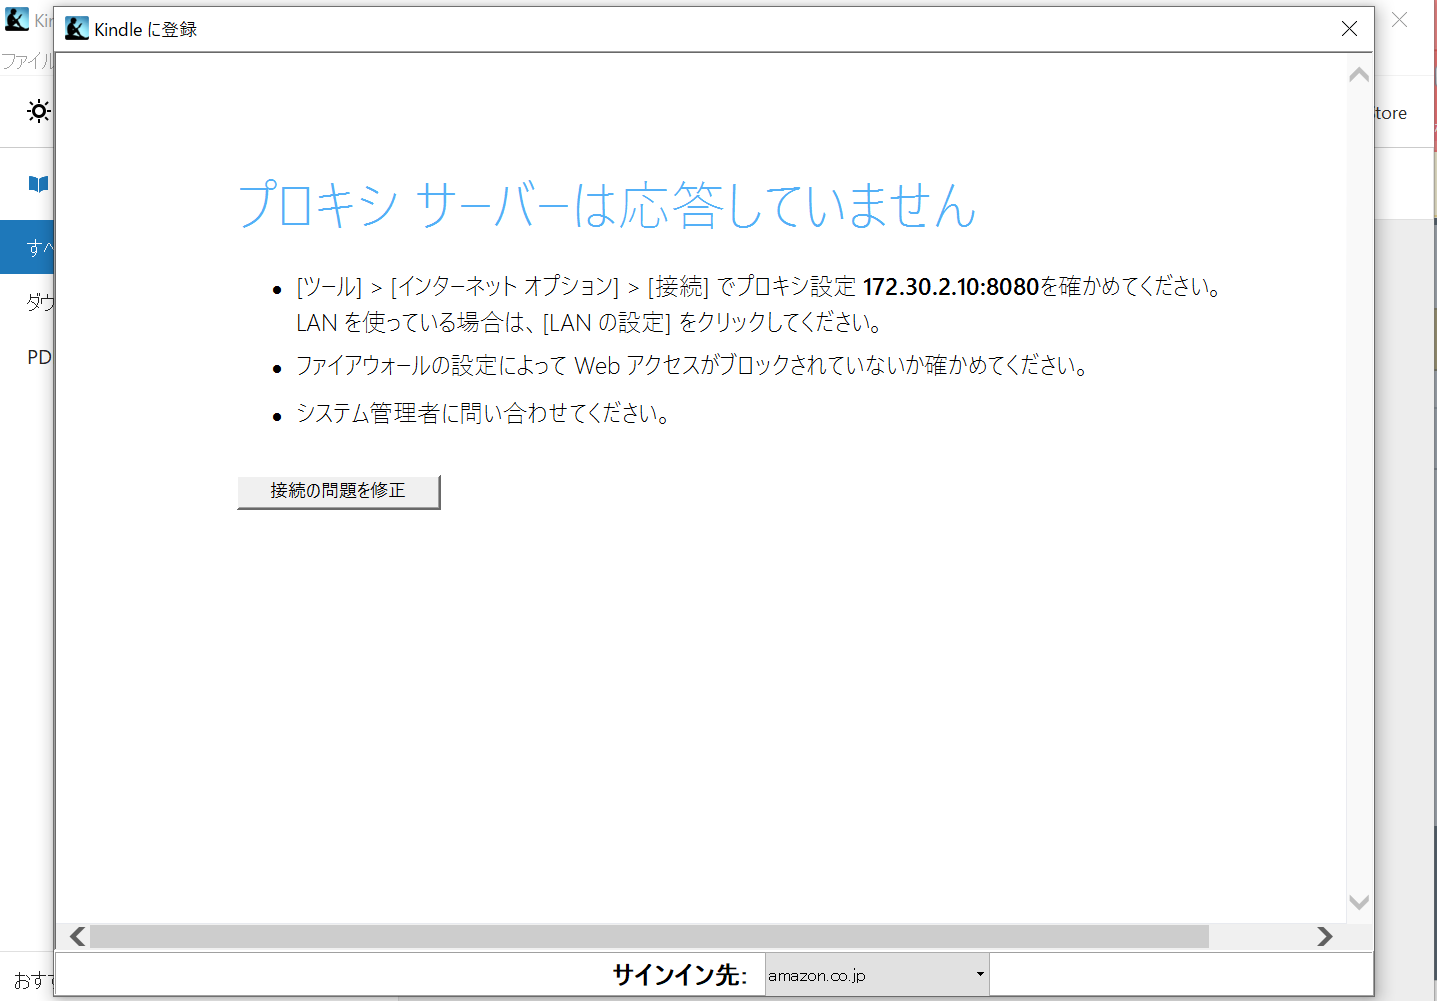Click the scroll-up arrow of the dialog
The width and height of the screenshot is (1437, 1001).
1359,73
